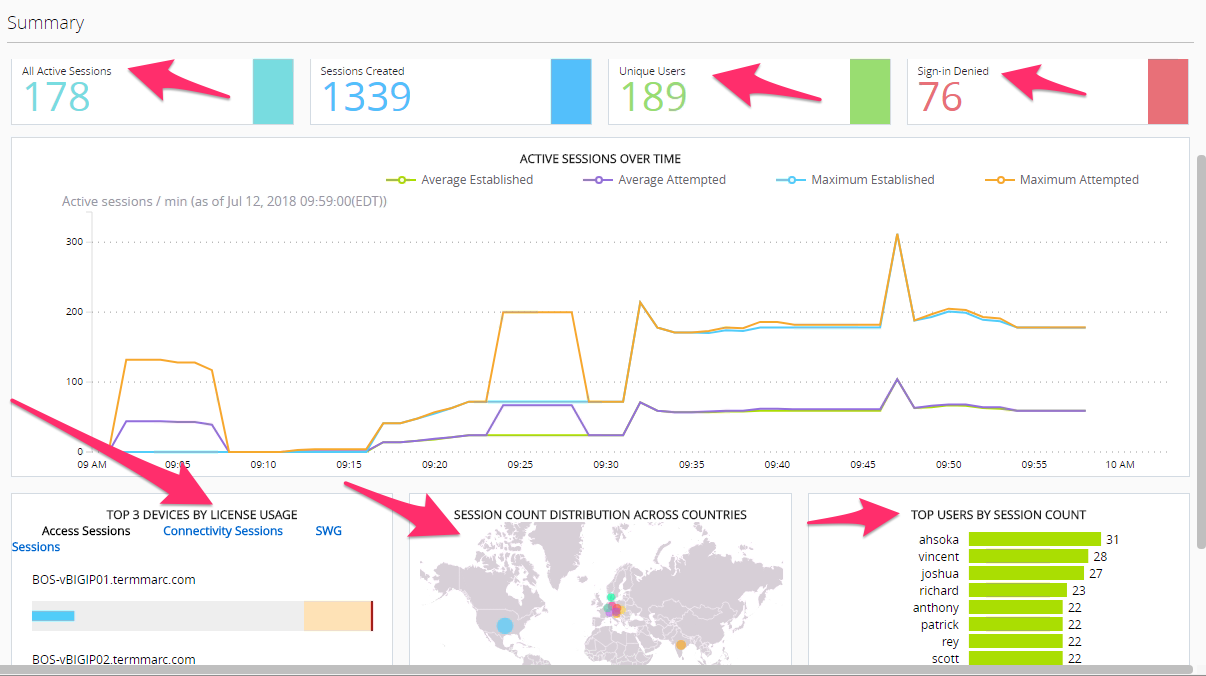This screenshot has height=676, width=1206.
Task: Toggle the Average Established legend series
Action: click(x=460, y=180)
